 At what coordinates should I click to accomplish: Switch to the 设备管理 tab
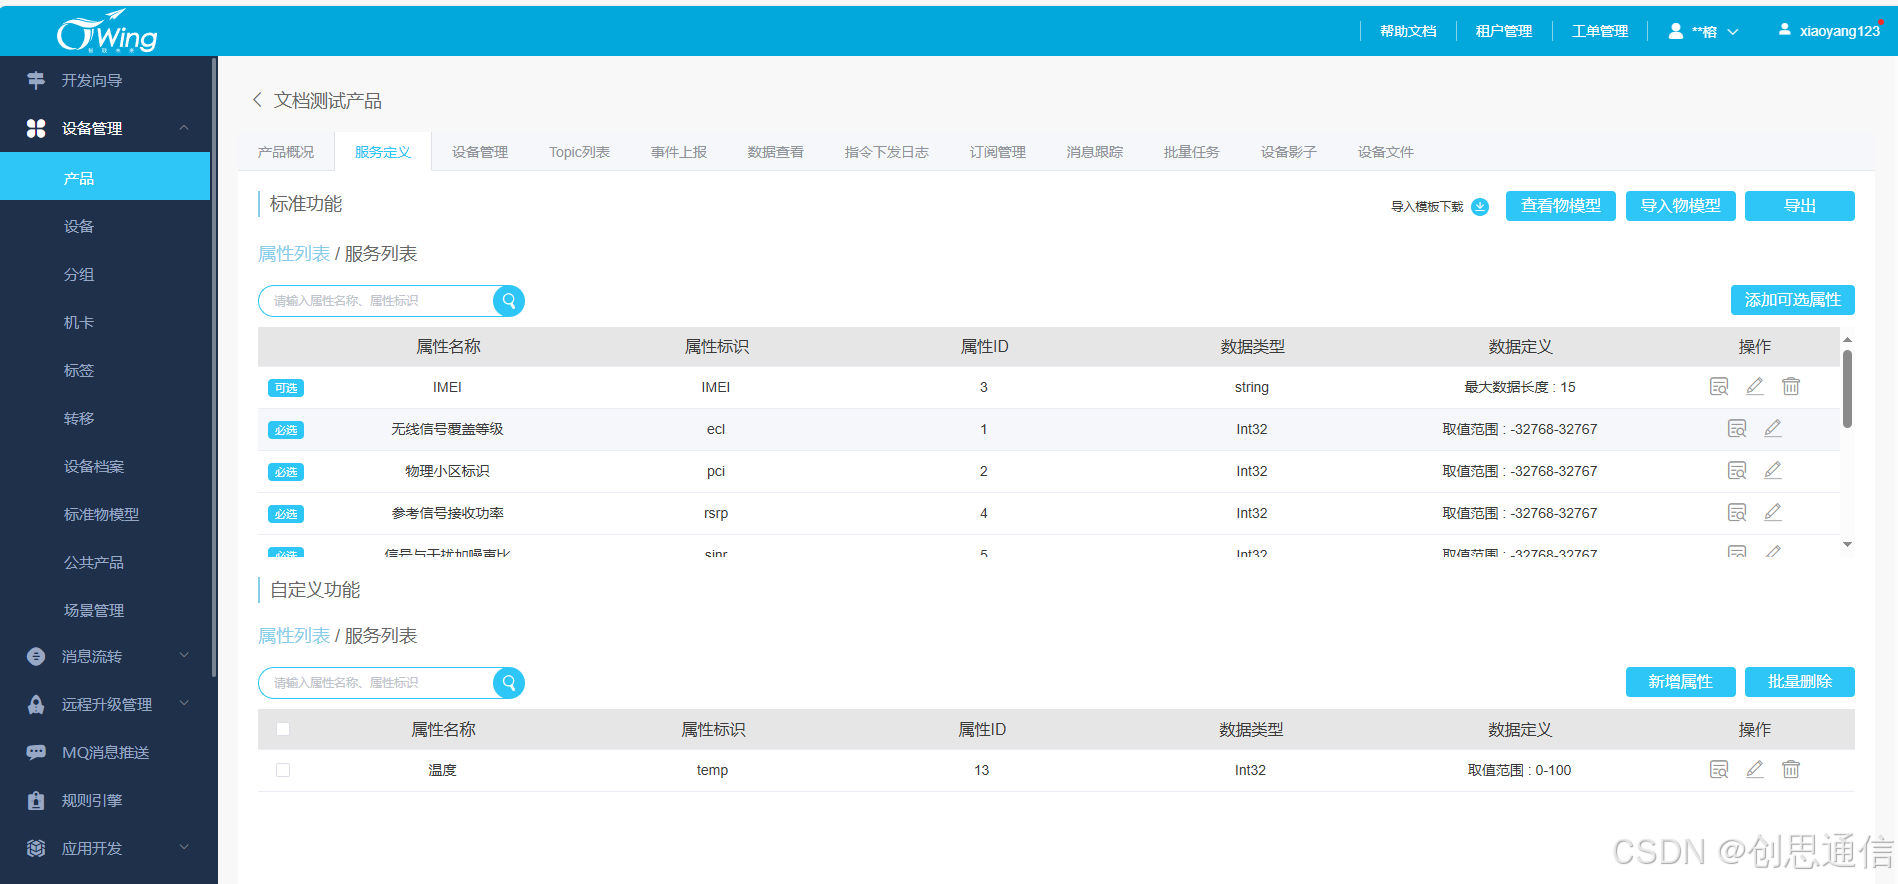(x=480, y=152)
